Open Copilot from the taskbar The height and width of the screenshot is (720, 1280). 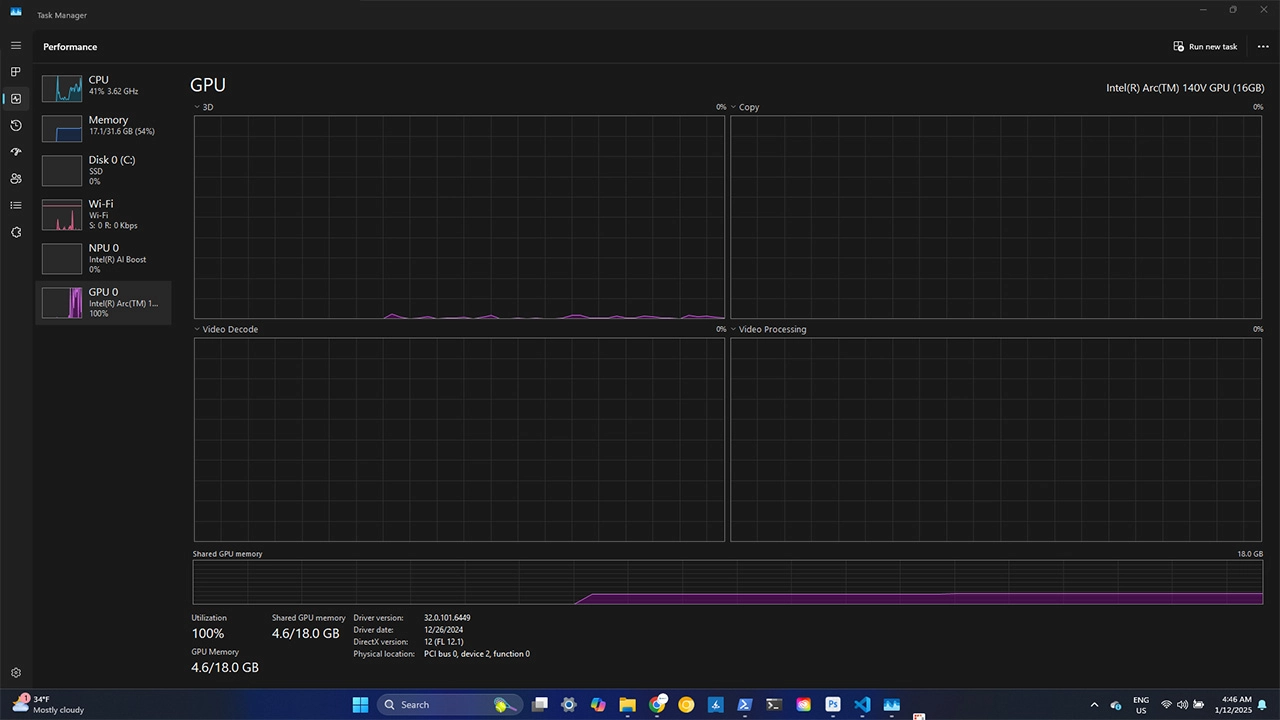598,705
